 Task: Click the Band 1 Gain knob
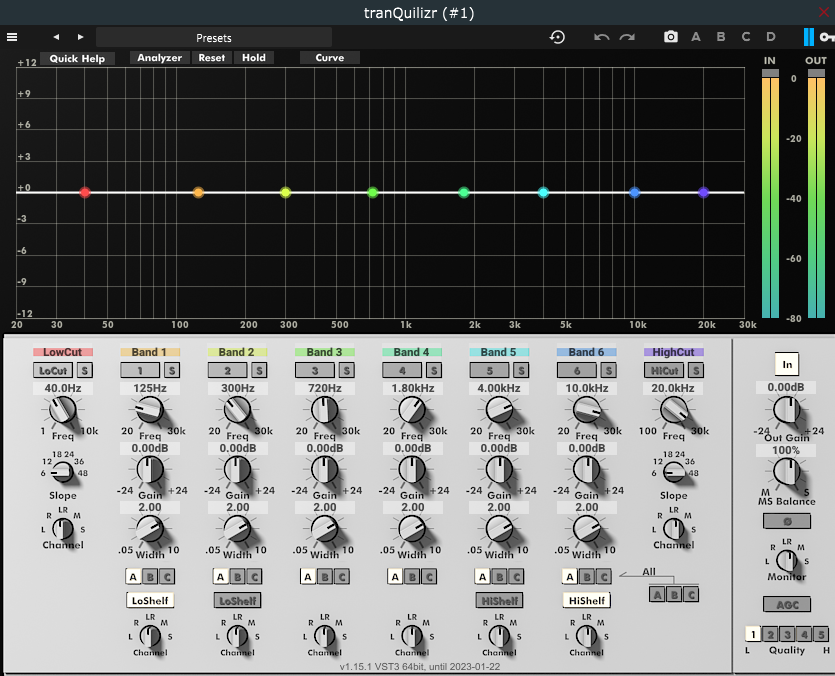point(150,470)
